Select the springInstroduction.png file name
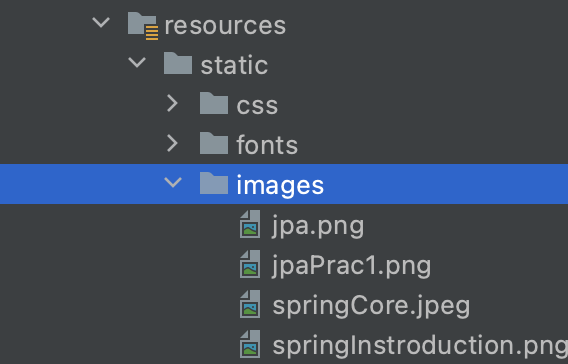Image resolution: width=568 pixels, height=364 pixels. [420, 346]
